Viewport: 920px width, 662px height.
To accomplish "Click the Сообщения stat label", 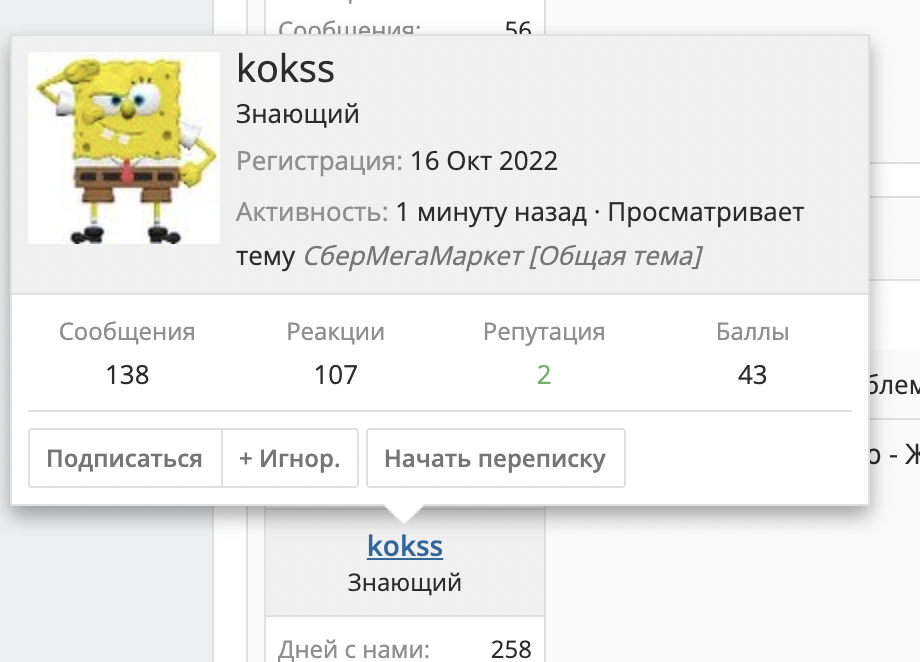I will 127,332.
